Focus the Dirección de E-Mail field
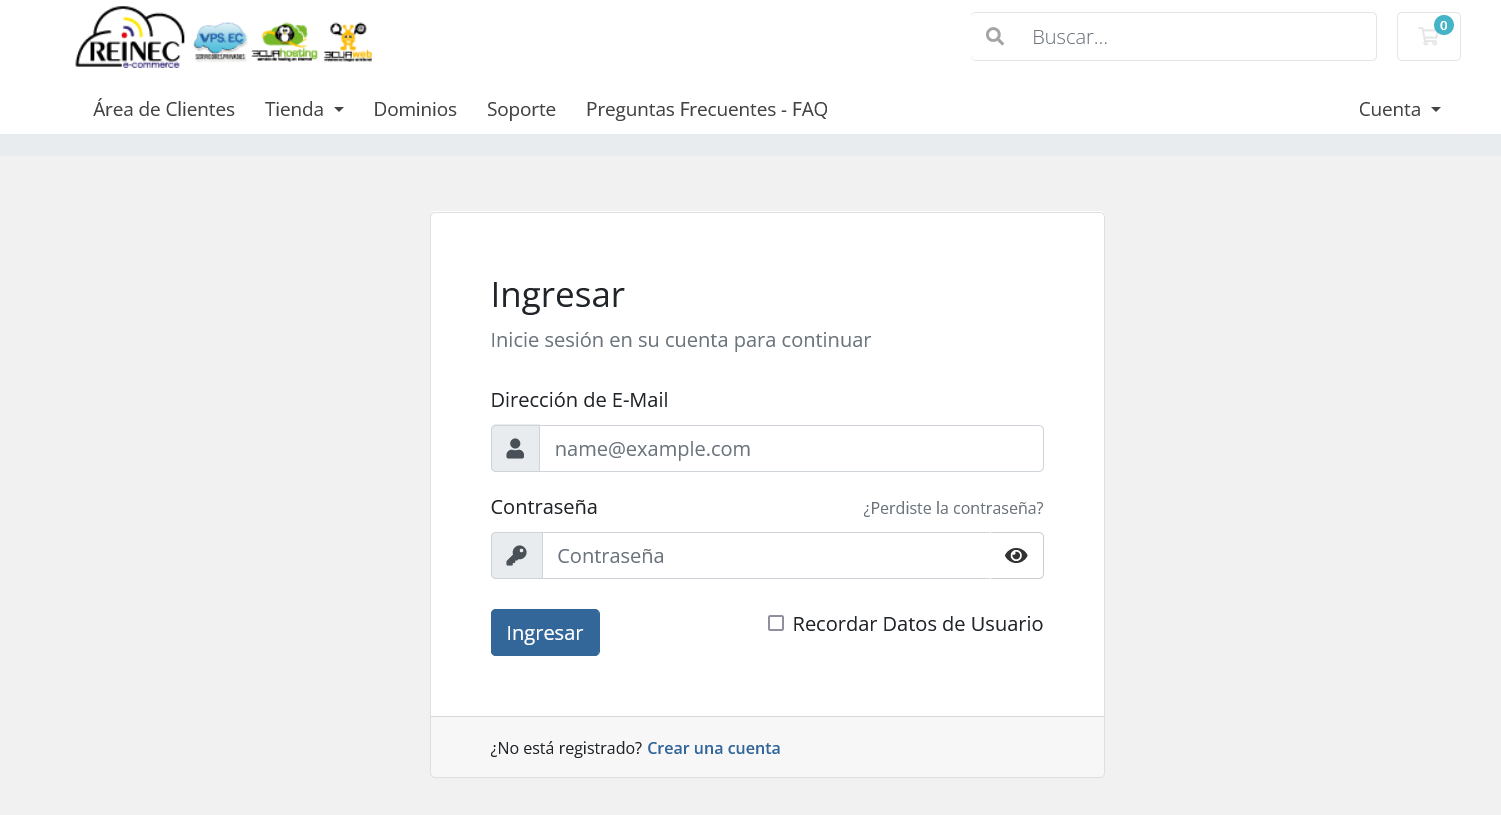Screen dimensions: 1501x815 [790, 449]
